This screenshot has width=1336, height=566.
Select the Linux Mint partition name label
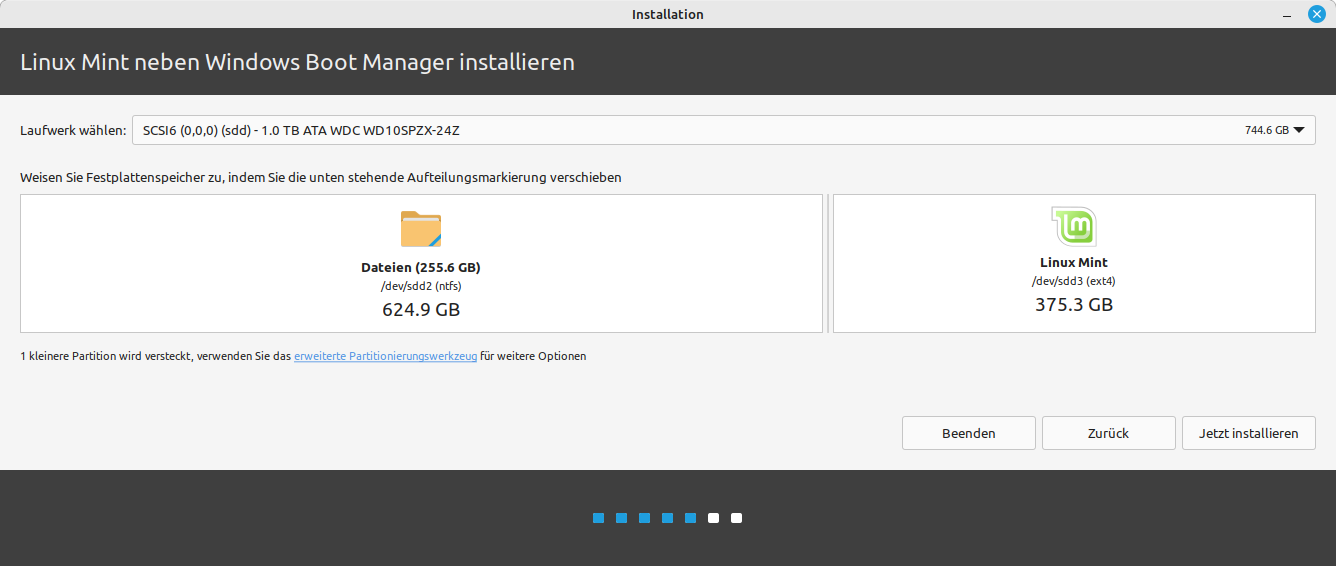tap(1074, 263)
